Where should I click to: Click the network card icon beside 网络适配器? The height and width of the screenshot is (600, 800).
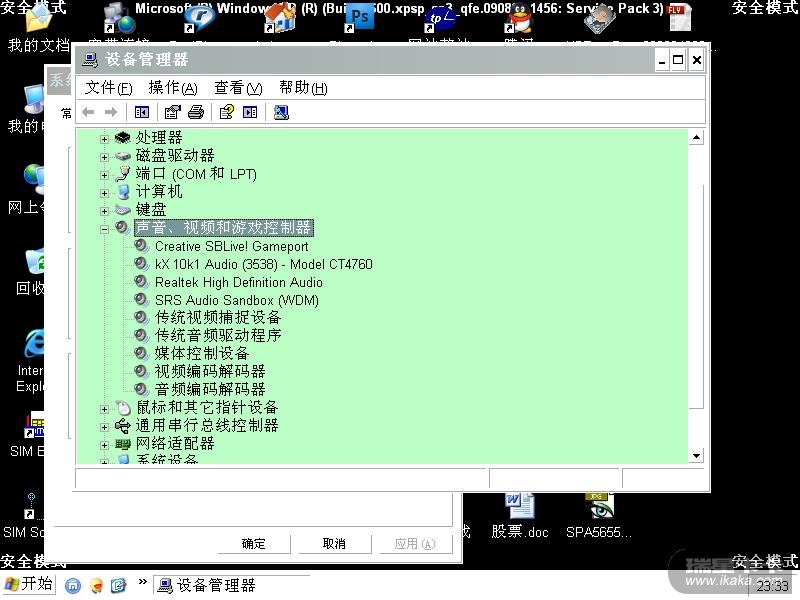122,444
